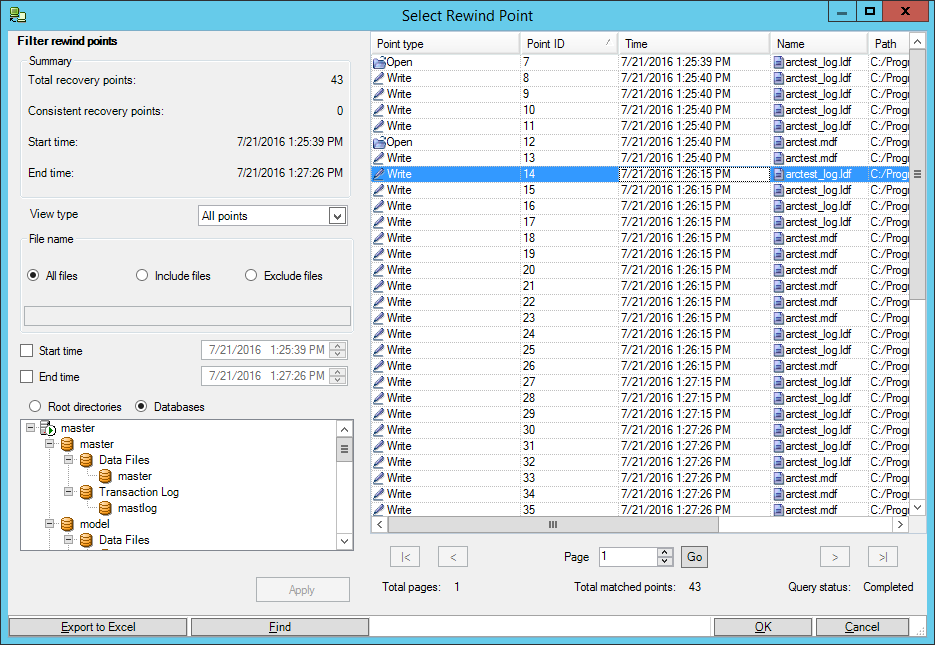The width and height of the screenshot is (935, 645).
Task: Sort by the Time column header
Action: (694, 44)
